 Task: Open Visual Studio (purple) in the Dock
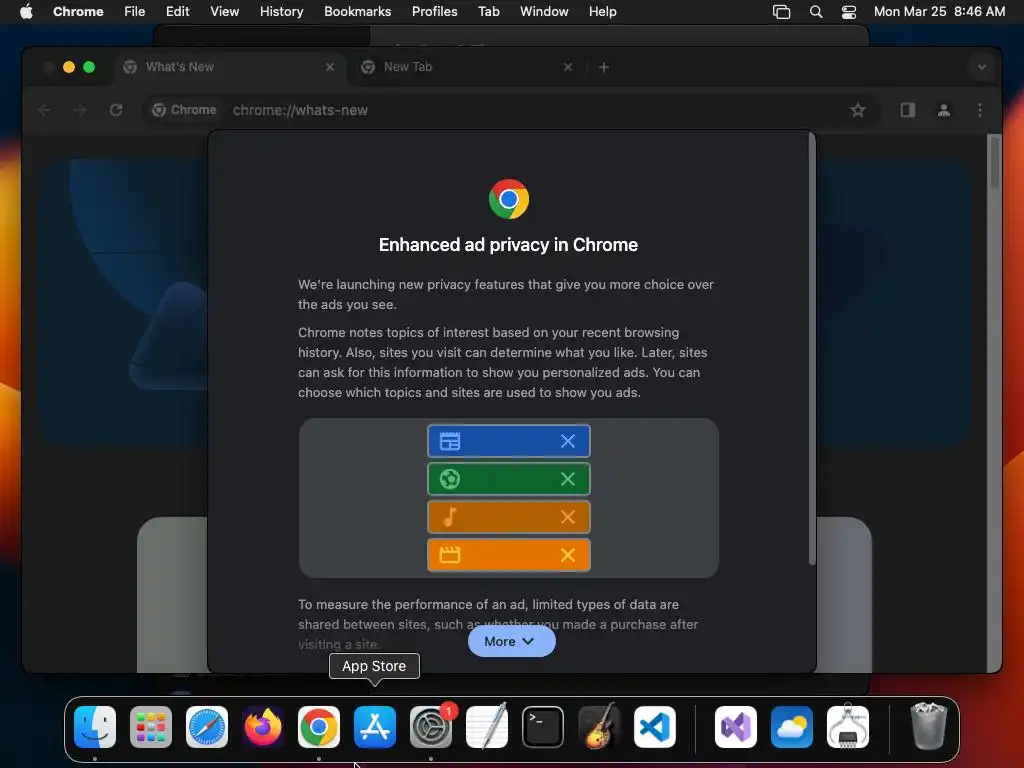click(736, 727)
